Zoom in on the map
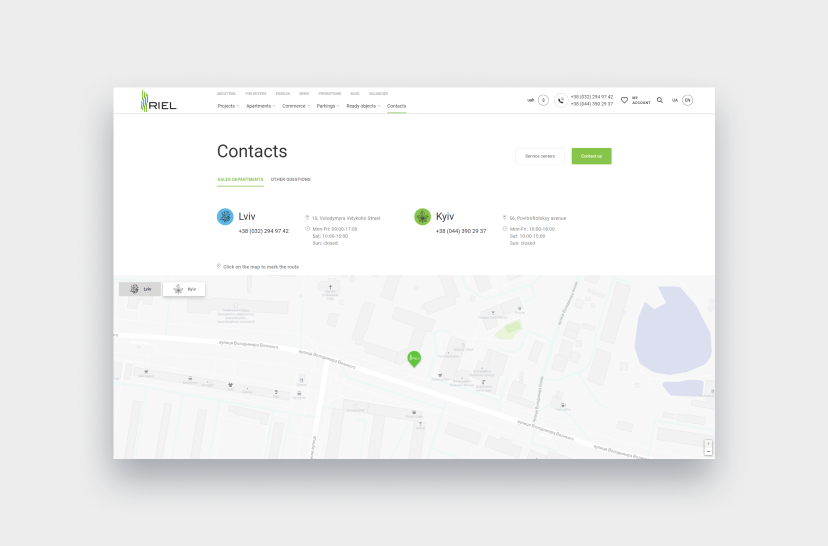 click(x=708, y=443)
